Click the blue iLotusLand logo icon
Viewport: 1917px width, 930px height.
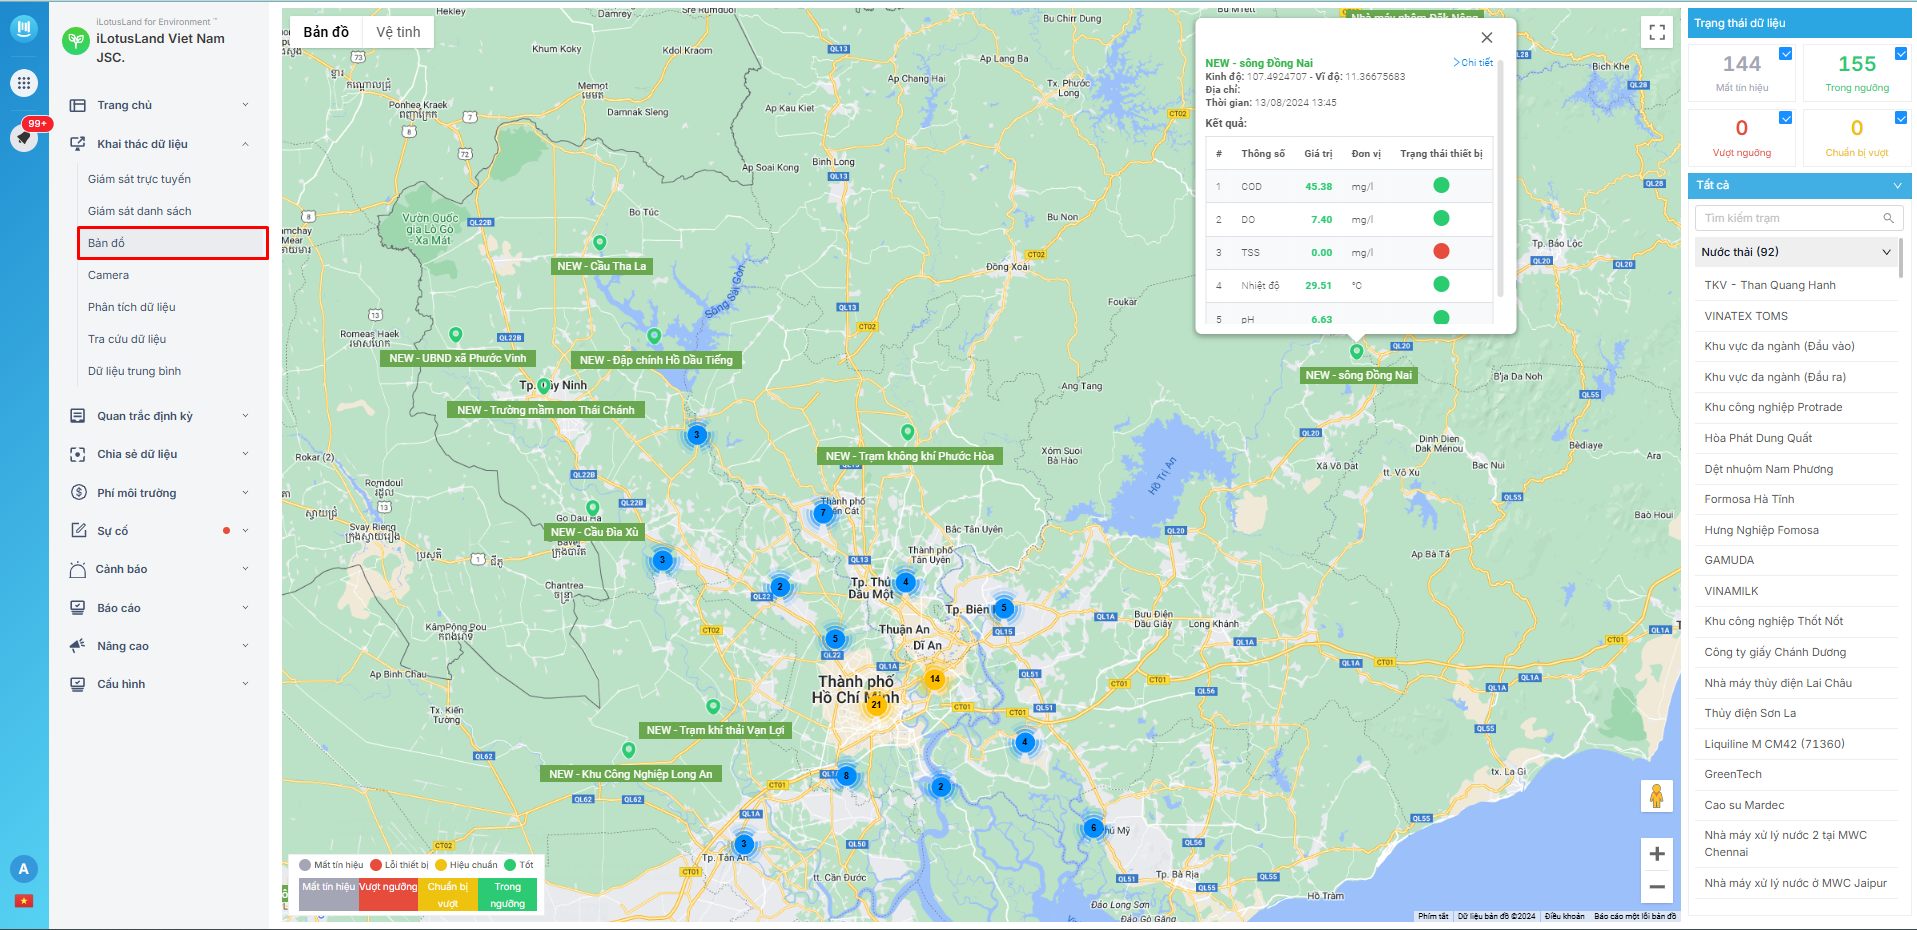pos(24,28)
